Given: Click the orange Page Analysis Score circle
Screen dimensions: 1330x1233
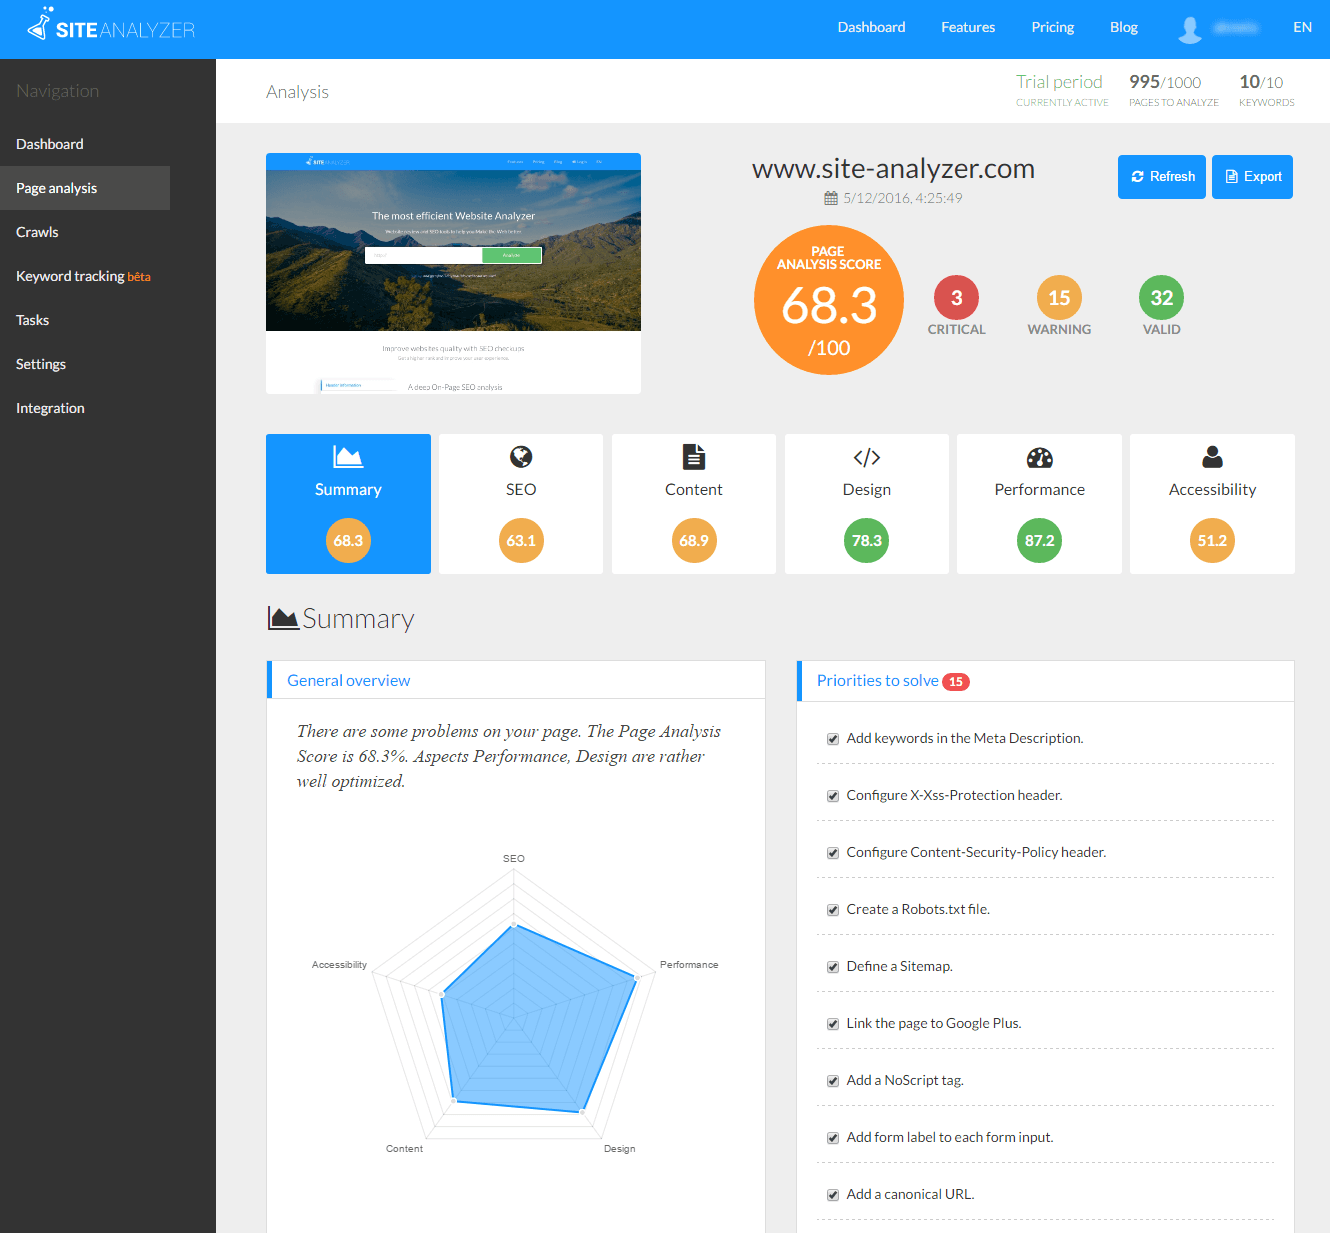Looking at the screenshot, I should pyautogui.click(x=829, y=300).
